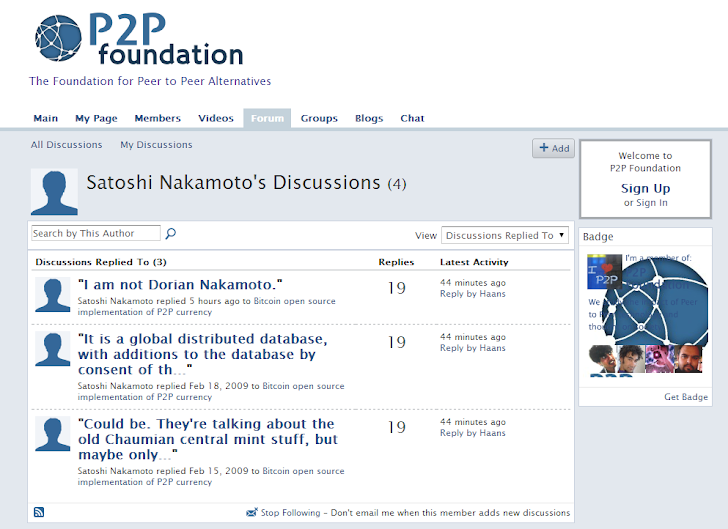Click the envelope icon beside Stop Following

coord(252,513)
